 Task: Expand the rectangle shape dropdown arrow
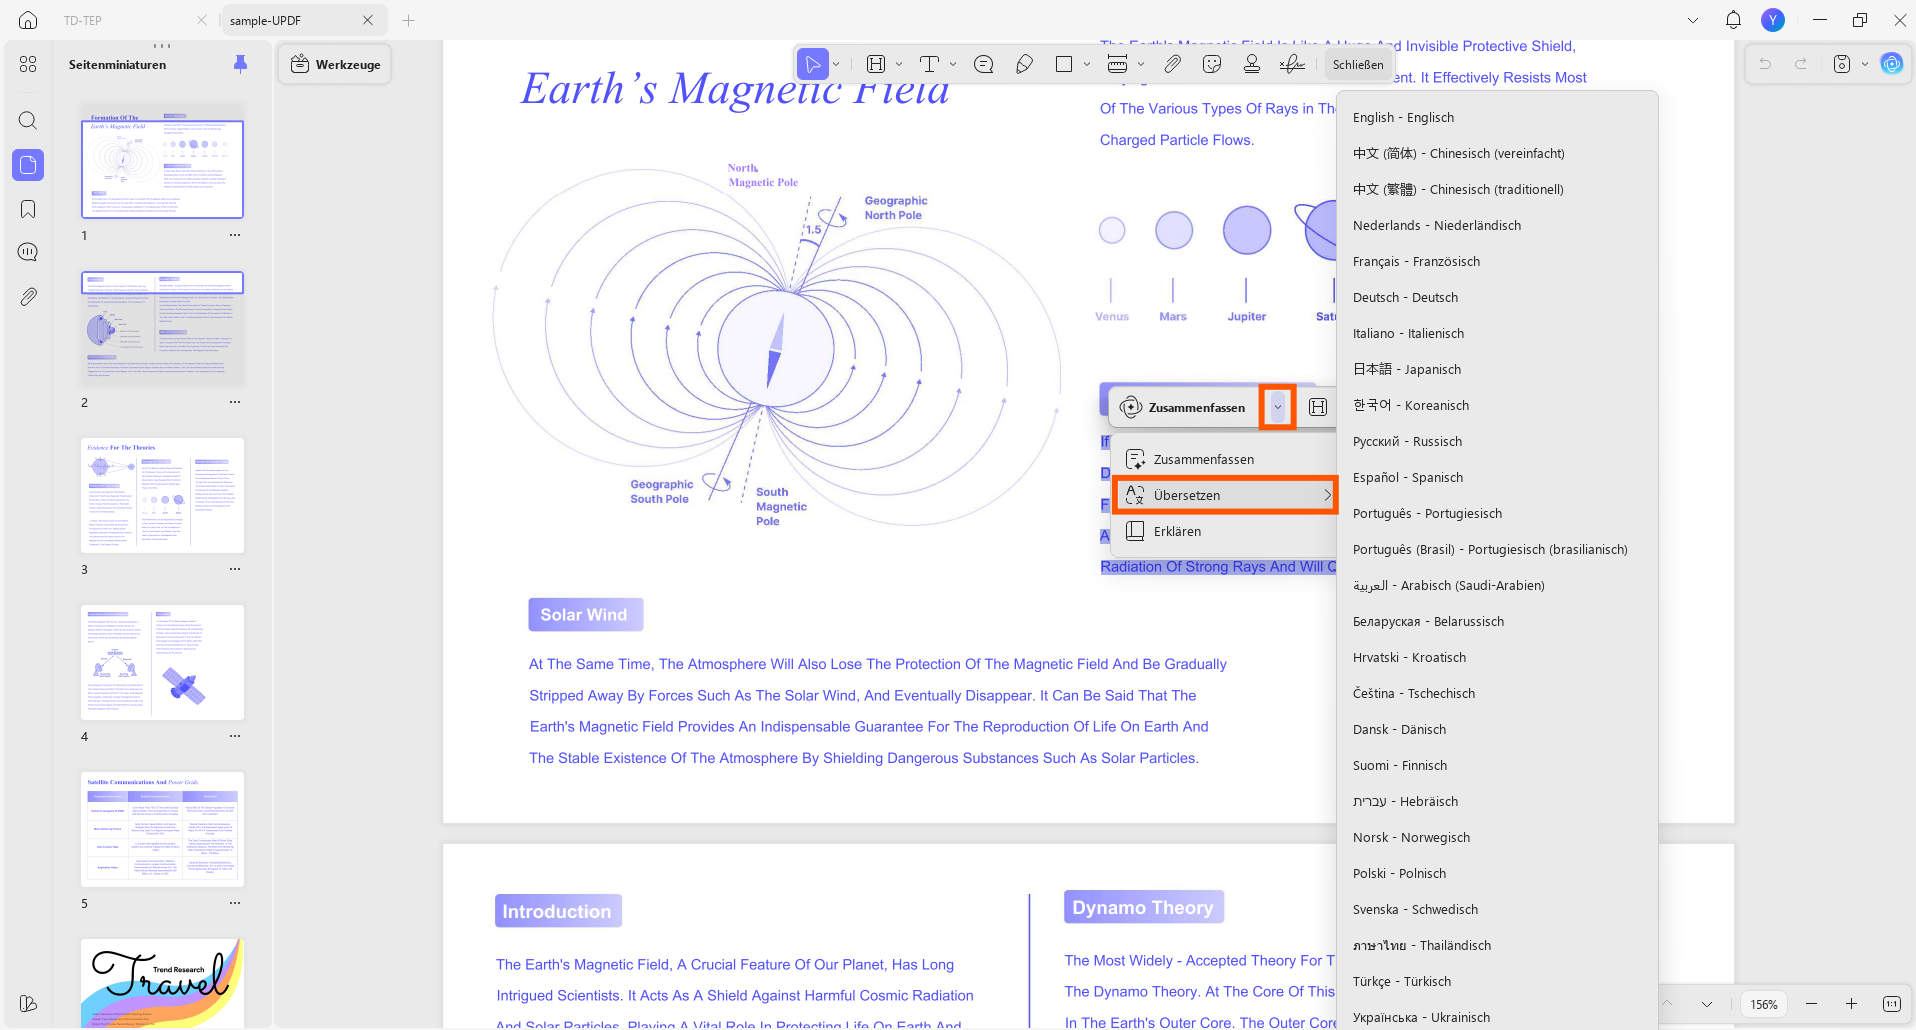point(1087,64)
